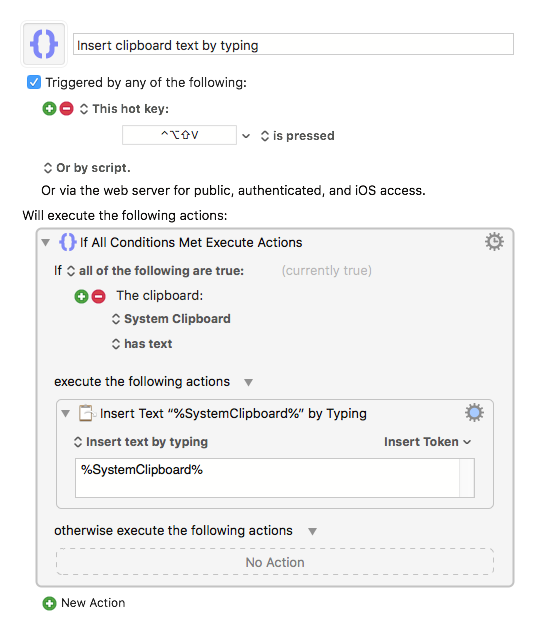Change the 'has text' condition option
This screenshot has width=535, height=631.
(142, 344)
